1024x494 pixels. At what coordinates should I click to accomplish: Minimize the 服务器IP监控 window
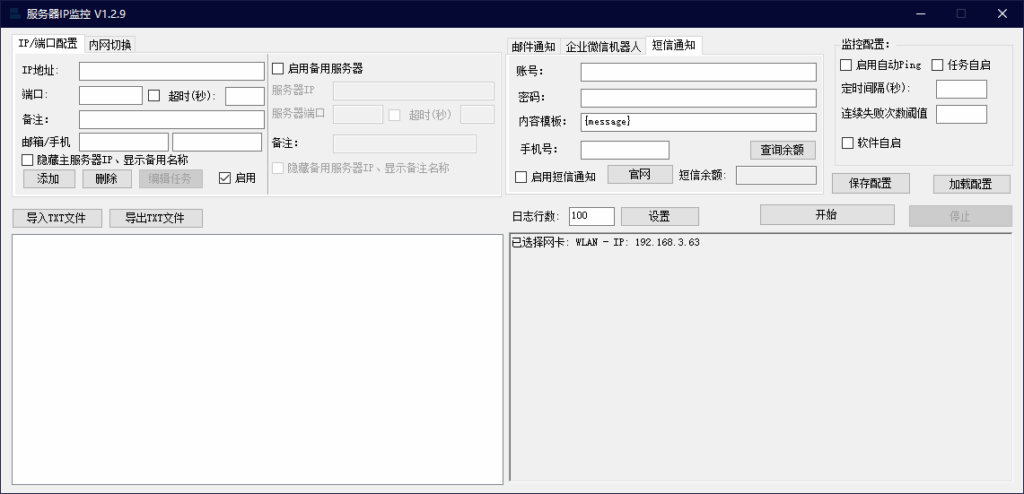tap(921, 14)
